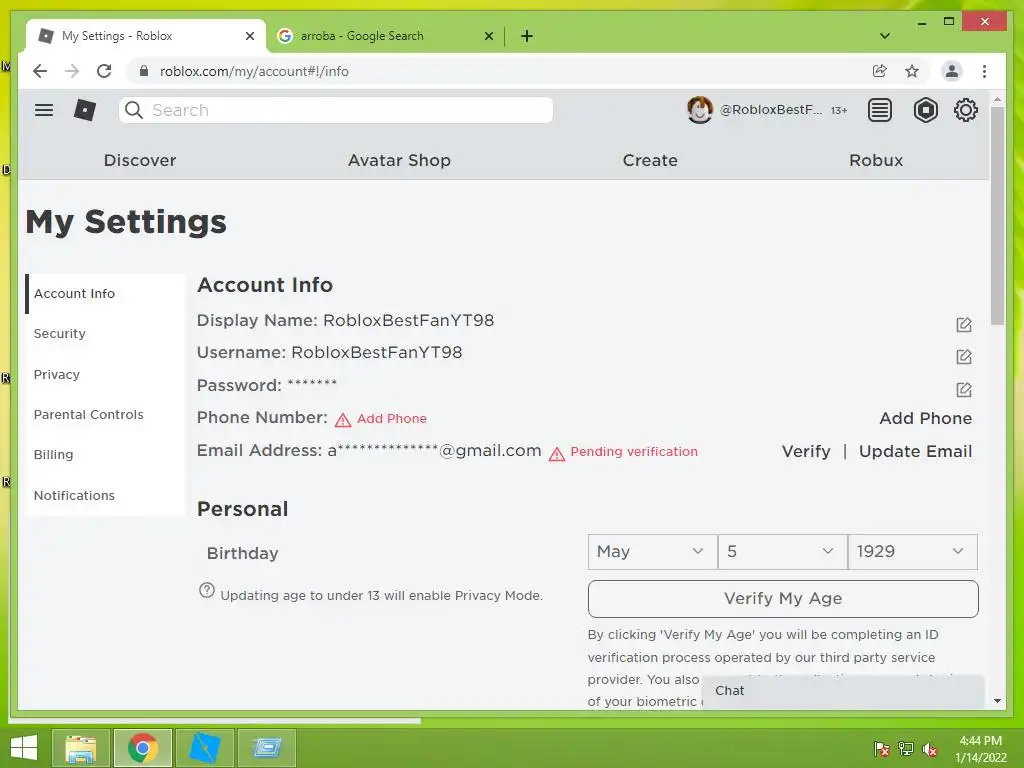Viewport: 1024px width, 768px height.
Task: Open File Explorer from taskbar
Action: 81,748
